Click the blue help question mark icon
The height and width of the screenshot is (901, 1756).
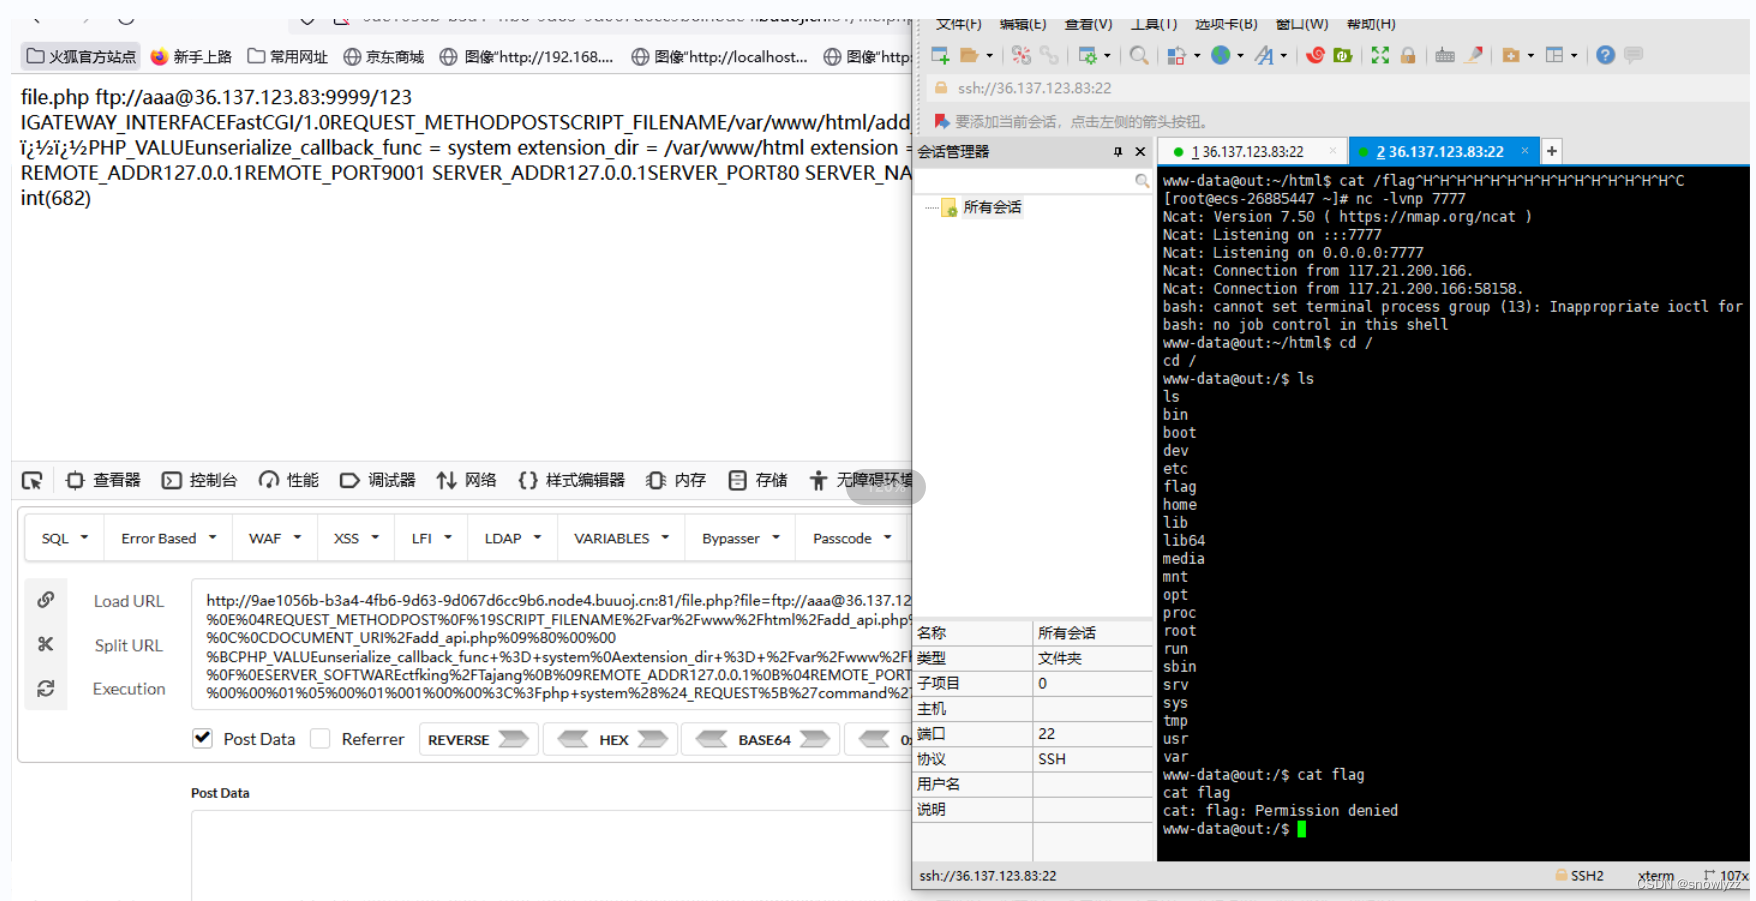click(1605, 55)
